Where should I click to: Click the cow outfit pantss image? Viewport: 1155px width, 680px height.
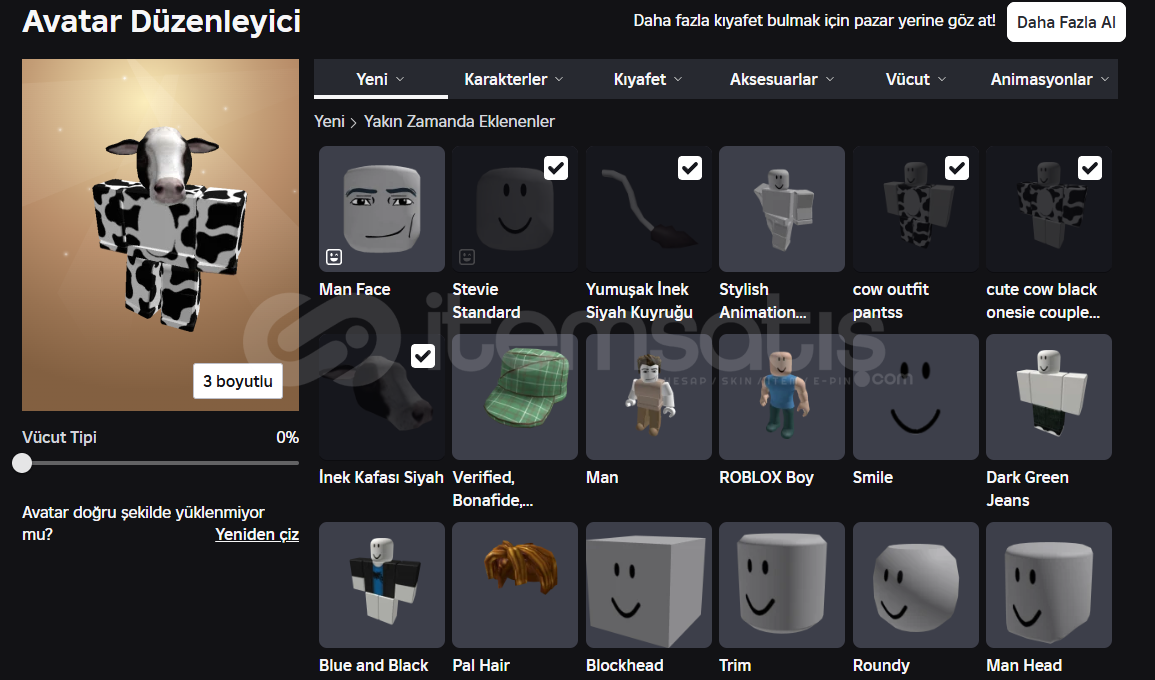(x=916, y=208)
